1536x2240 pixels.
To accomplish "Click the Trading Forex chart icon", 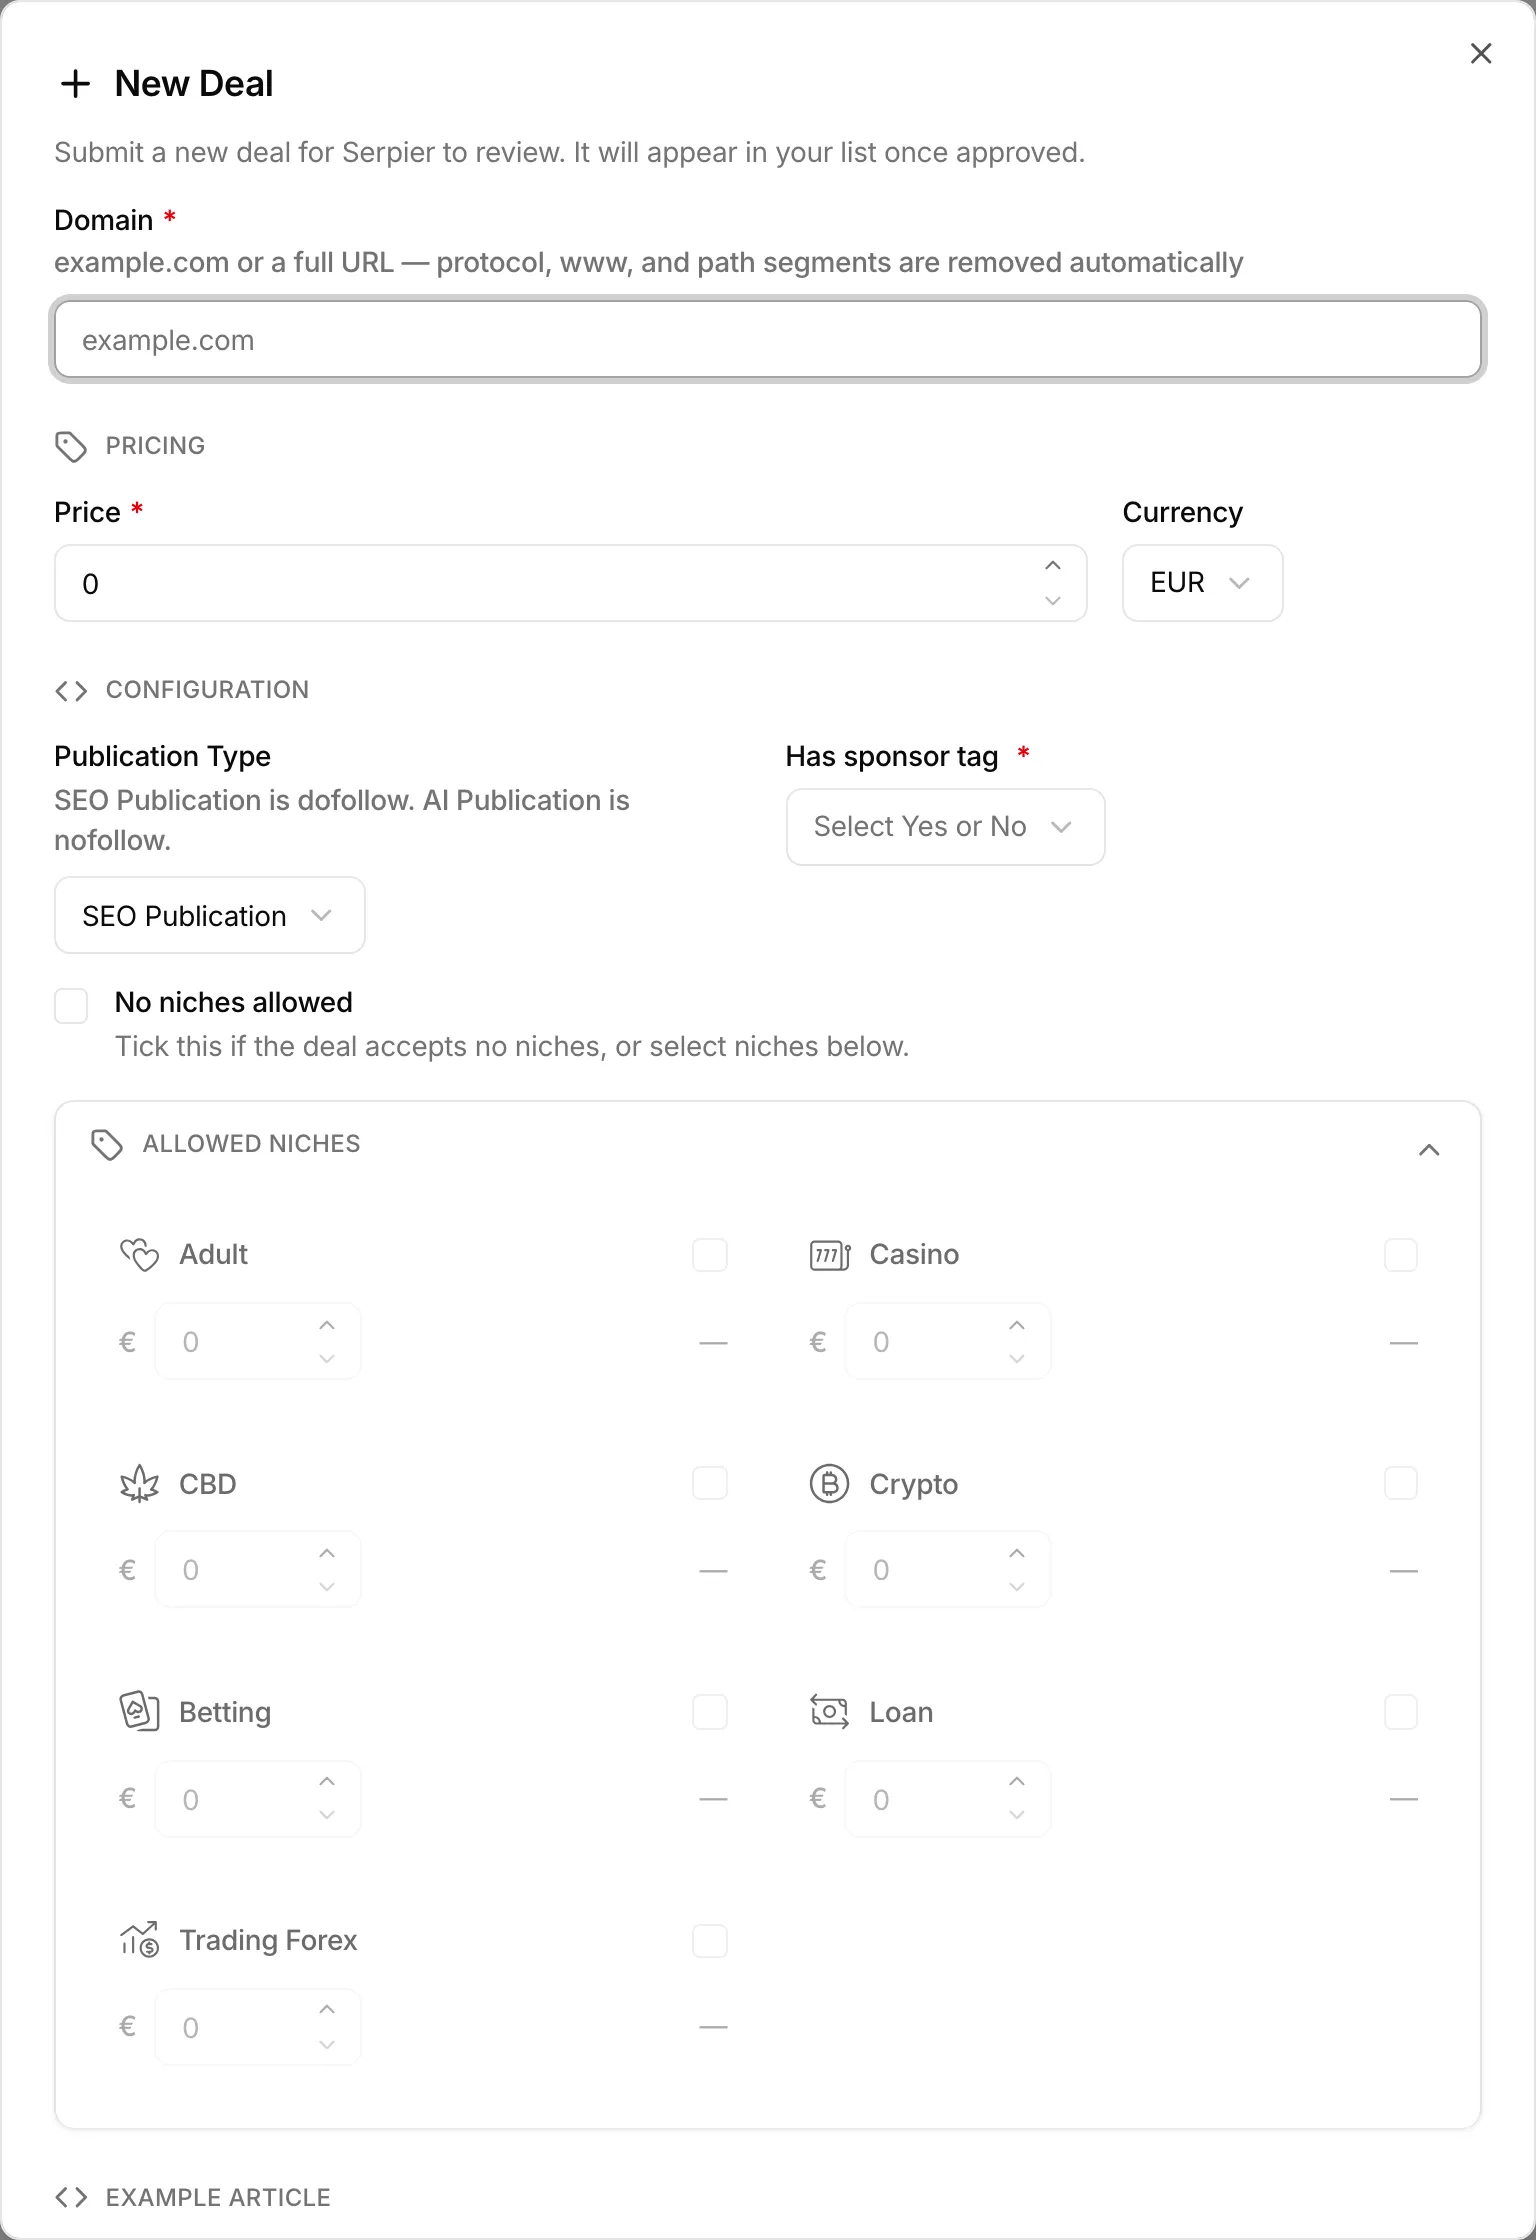I will click(x=139, y=1940).
